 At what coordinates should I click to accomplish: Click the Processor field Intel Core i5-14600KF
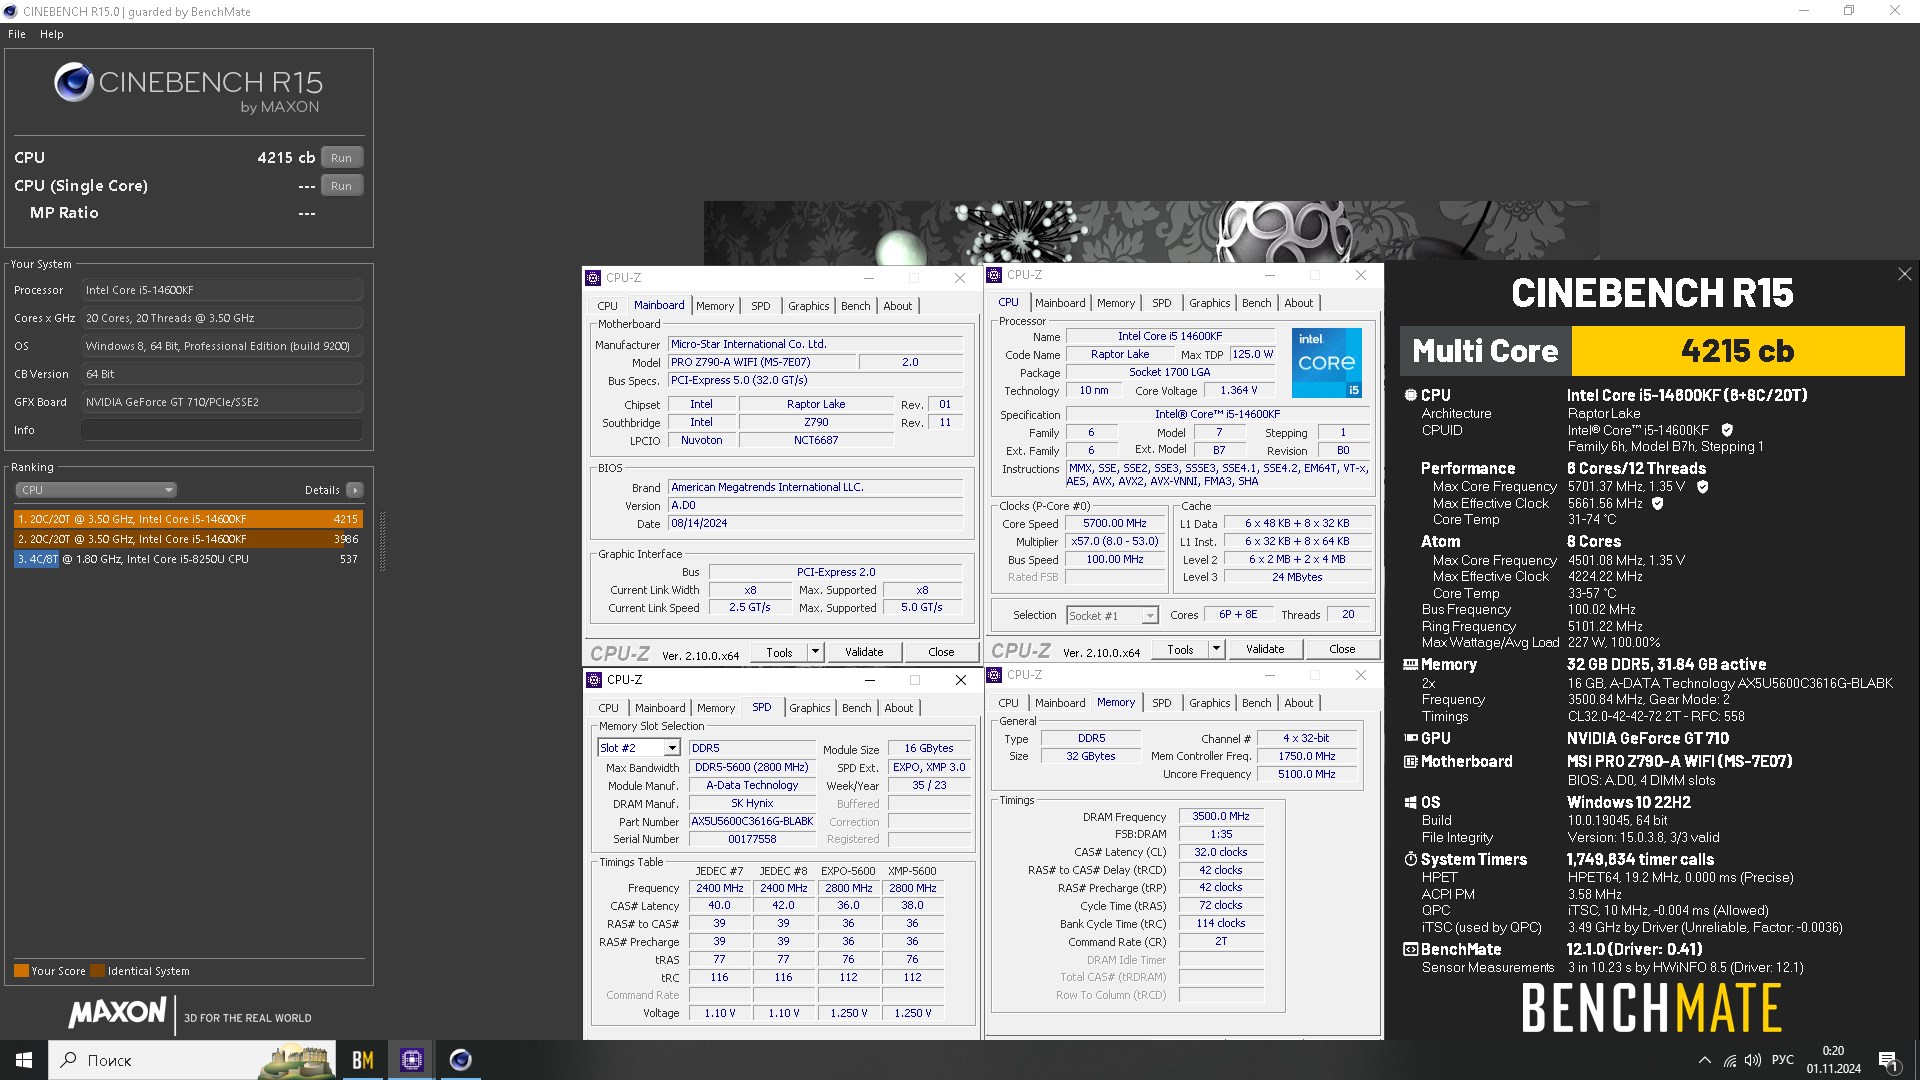coord(222,290)
